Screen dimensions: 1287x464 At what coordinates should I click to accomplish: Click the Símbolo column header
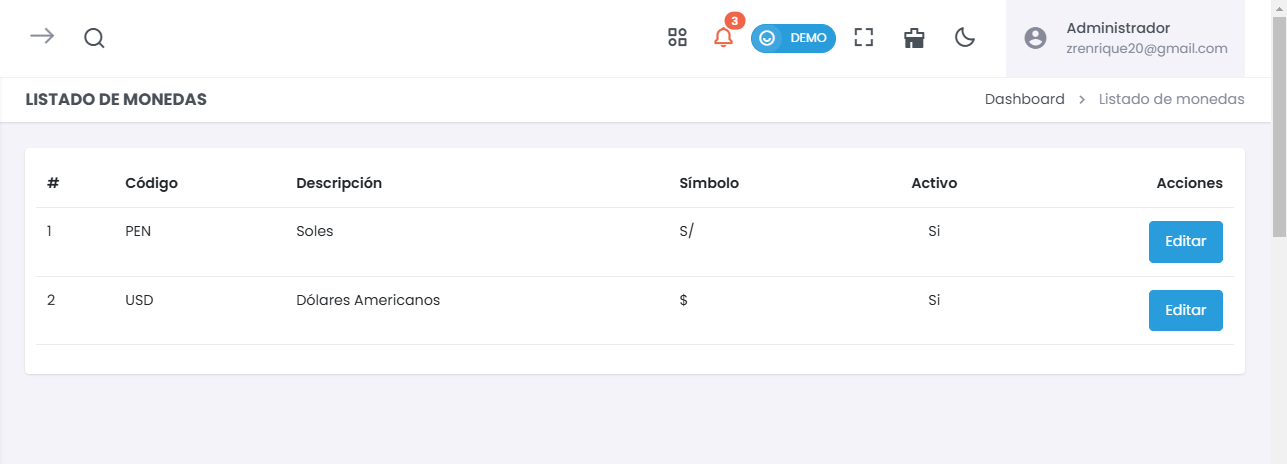coord(709,183)
